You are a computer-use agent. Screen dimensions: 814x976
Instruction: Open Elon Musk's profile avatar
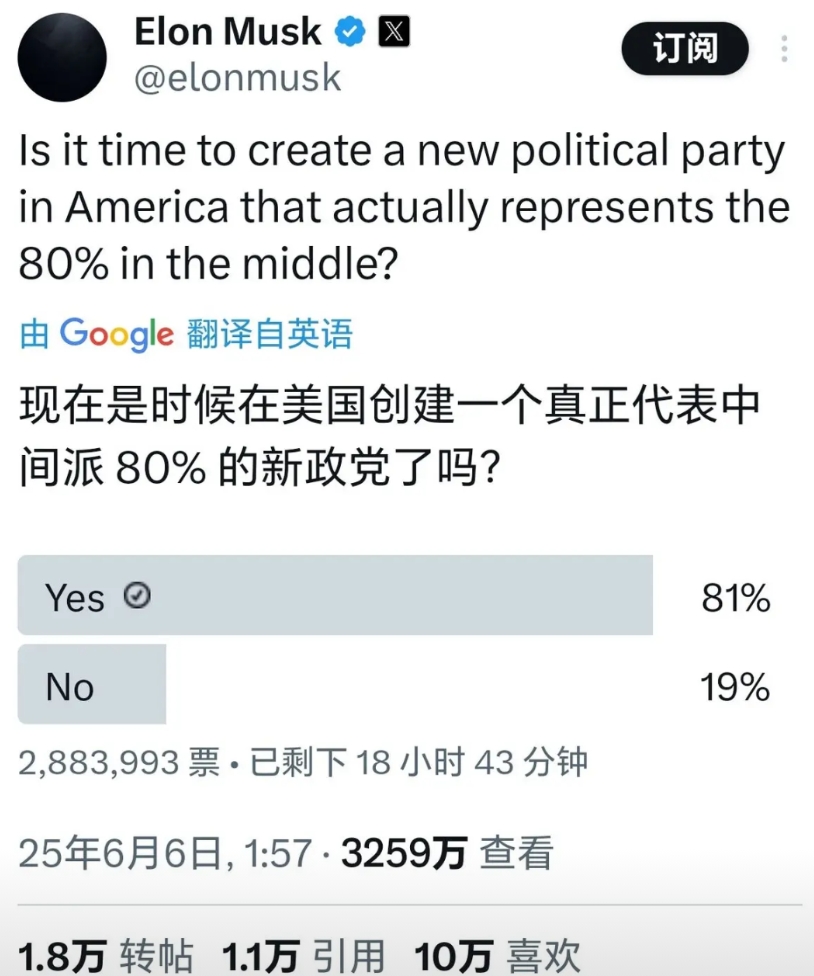(x=62, y=57)
